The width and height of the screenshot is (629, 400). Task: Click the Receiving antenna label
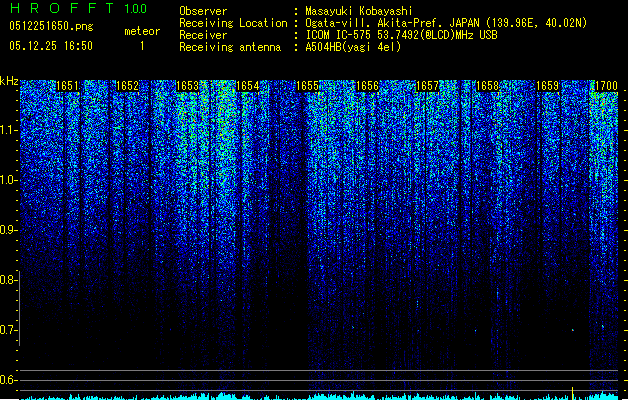point(230,47)
